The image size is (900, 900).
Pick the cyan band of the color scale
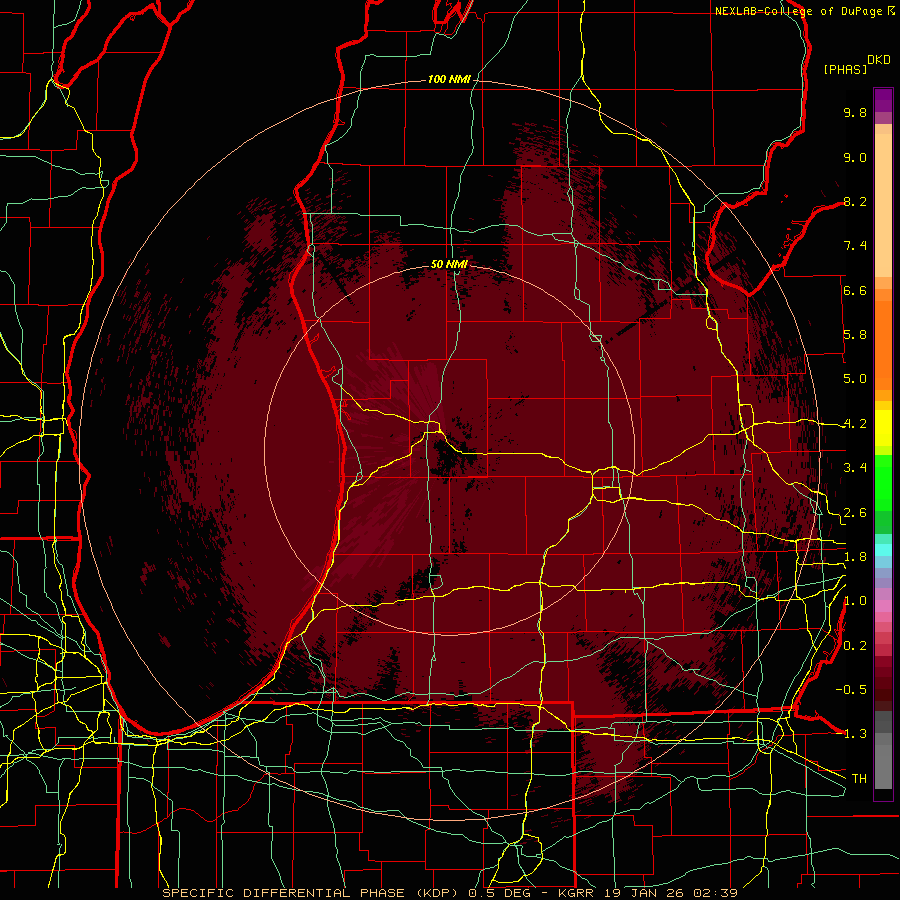point(883,550)
